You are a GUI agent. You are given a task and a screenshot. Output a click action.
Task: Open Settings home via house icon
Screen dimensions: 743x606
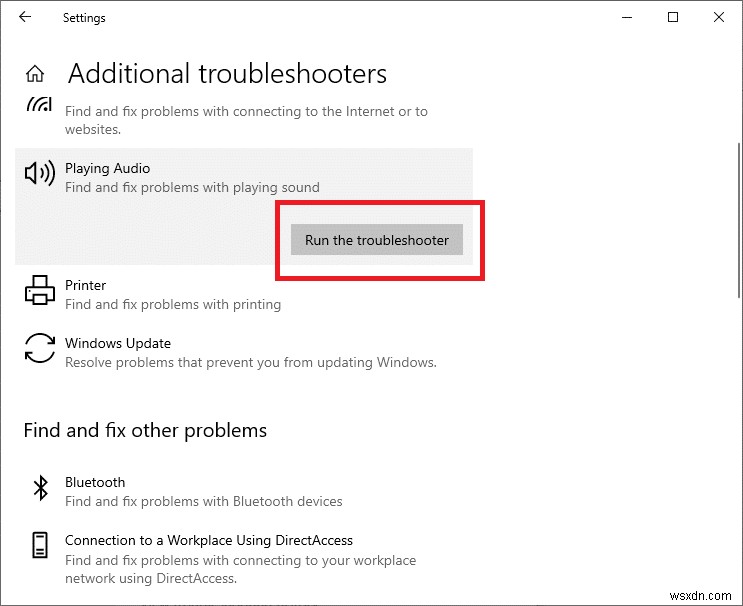tap(35, 73)
